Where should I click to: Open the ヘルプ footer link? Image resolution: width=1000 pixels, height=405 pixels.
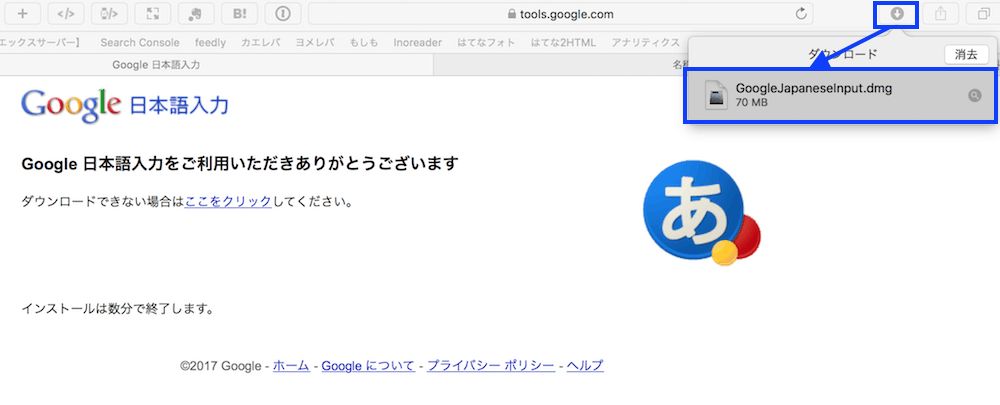pos(585,366)
